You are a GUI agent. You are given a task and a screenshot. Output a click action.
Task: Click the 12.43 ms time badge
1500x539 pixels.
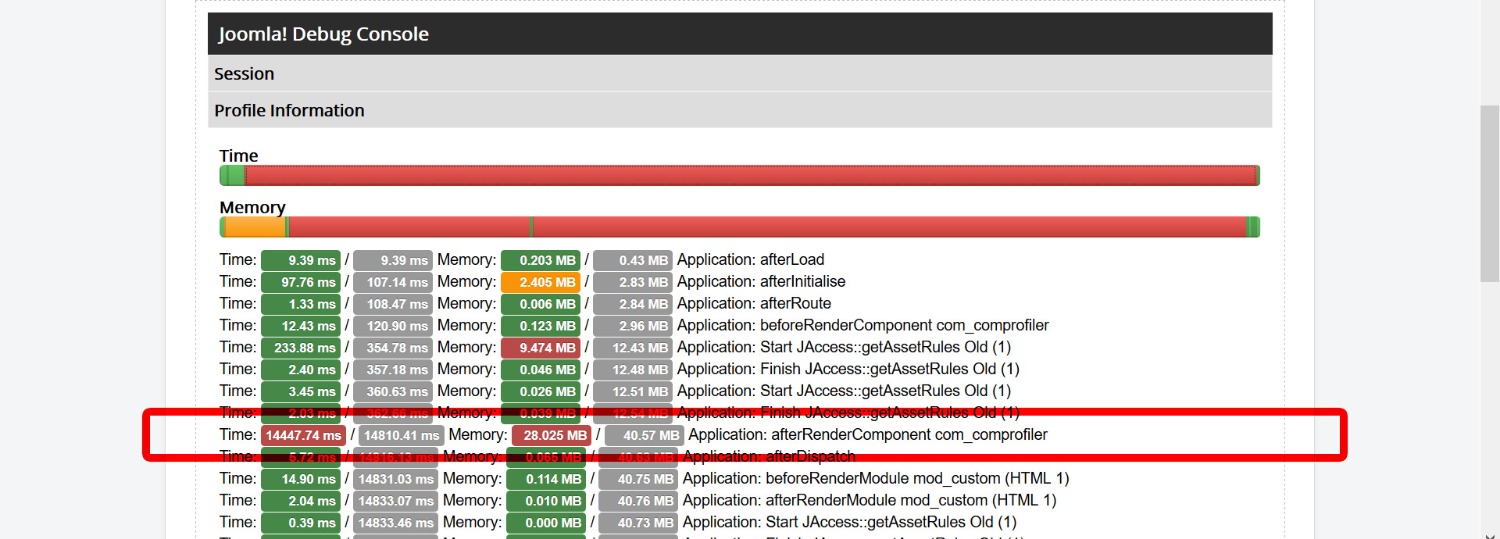coord(301,326)
